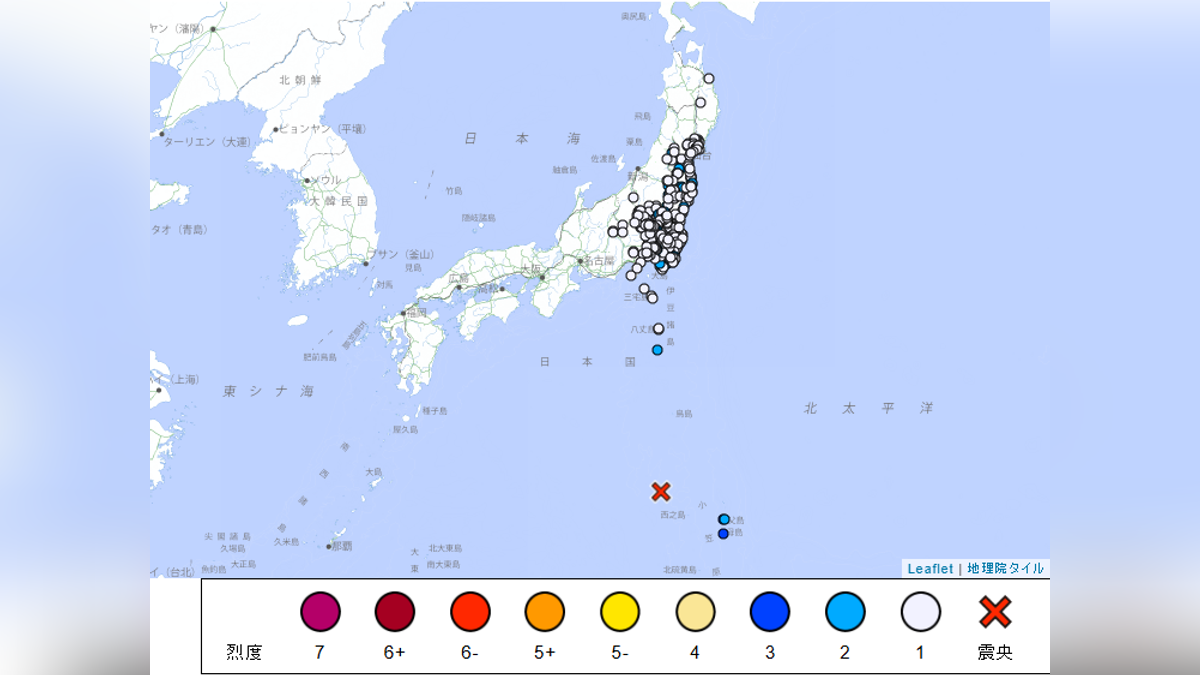The height and width of the screenshot is (675, 1200).
Task: Click the 日本海 sea label
Action: pyautogui.click(x=522, y=139)
